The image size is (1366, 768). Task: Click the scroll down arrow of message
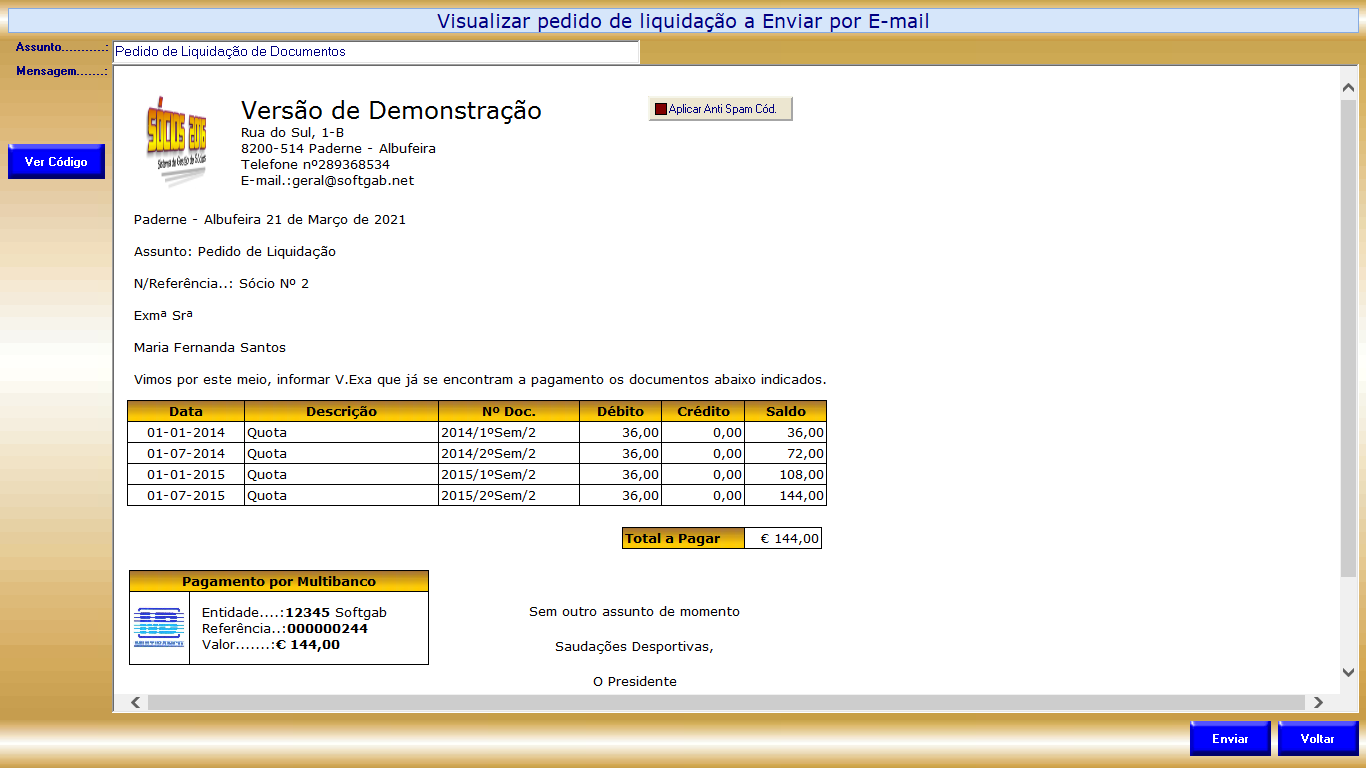point(1347,673)
